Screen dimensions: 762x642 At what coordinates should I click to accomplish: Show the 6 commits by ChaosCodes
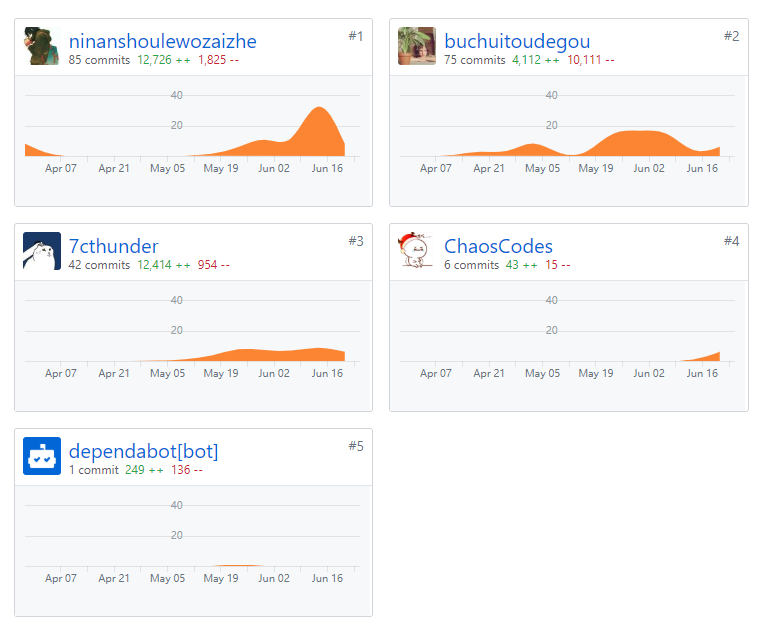click(471, 265)
